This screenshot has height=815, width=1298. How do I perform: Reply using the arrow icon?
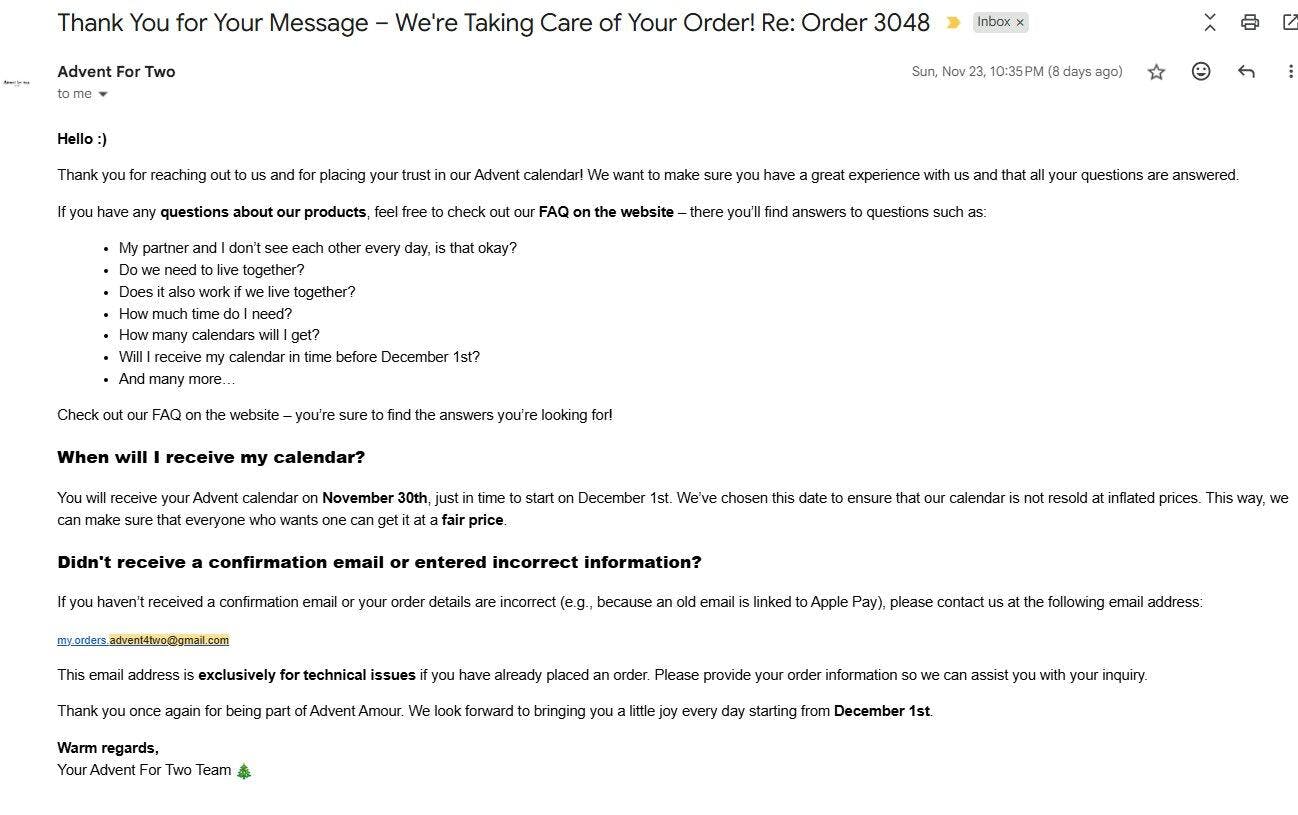point(1246,71)
